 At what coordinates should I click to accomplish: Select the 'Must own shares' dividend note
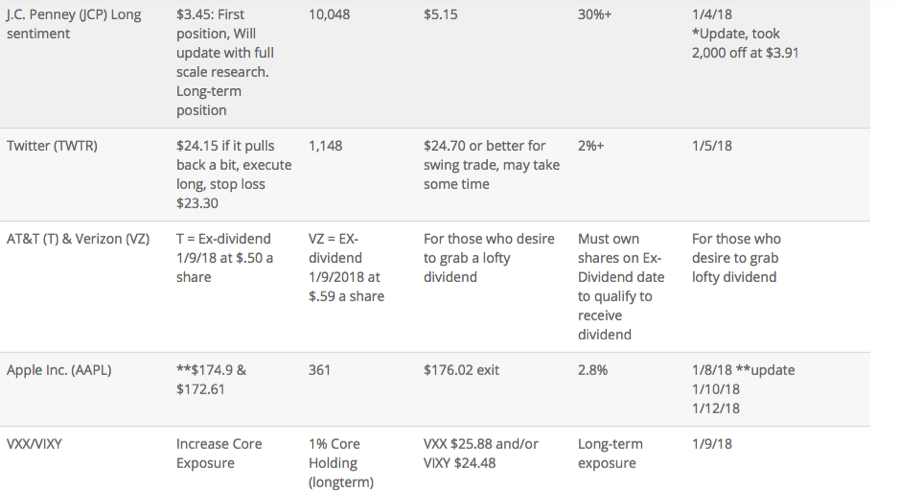[621, 286]
